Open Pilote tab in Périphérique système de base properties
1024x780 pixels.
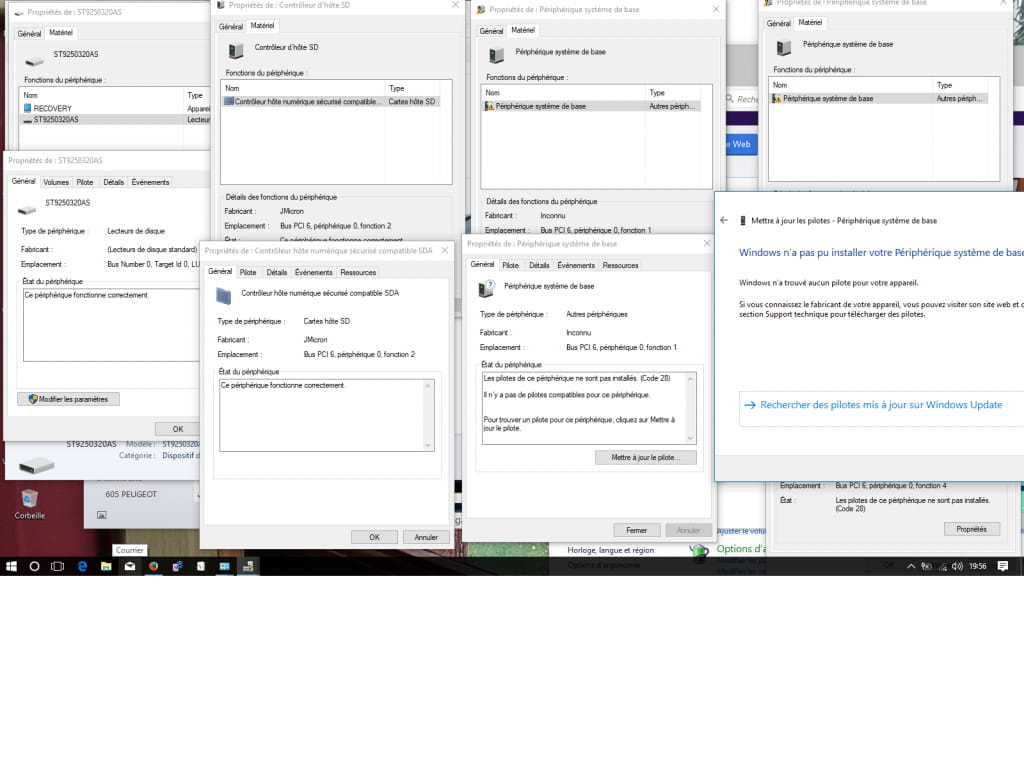(x=511, y=265)
